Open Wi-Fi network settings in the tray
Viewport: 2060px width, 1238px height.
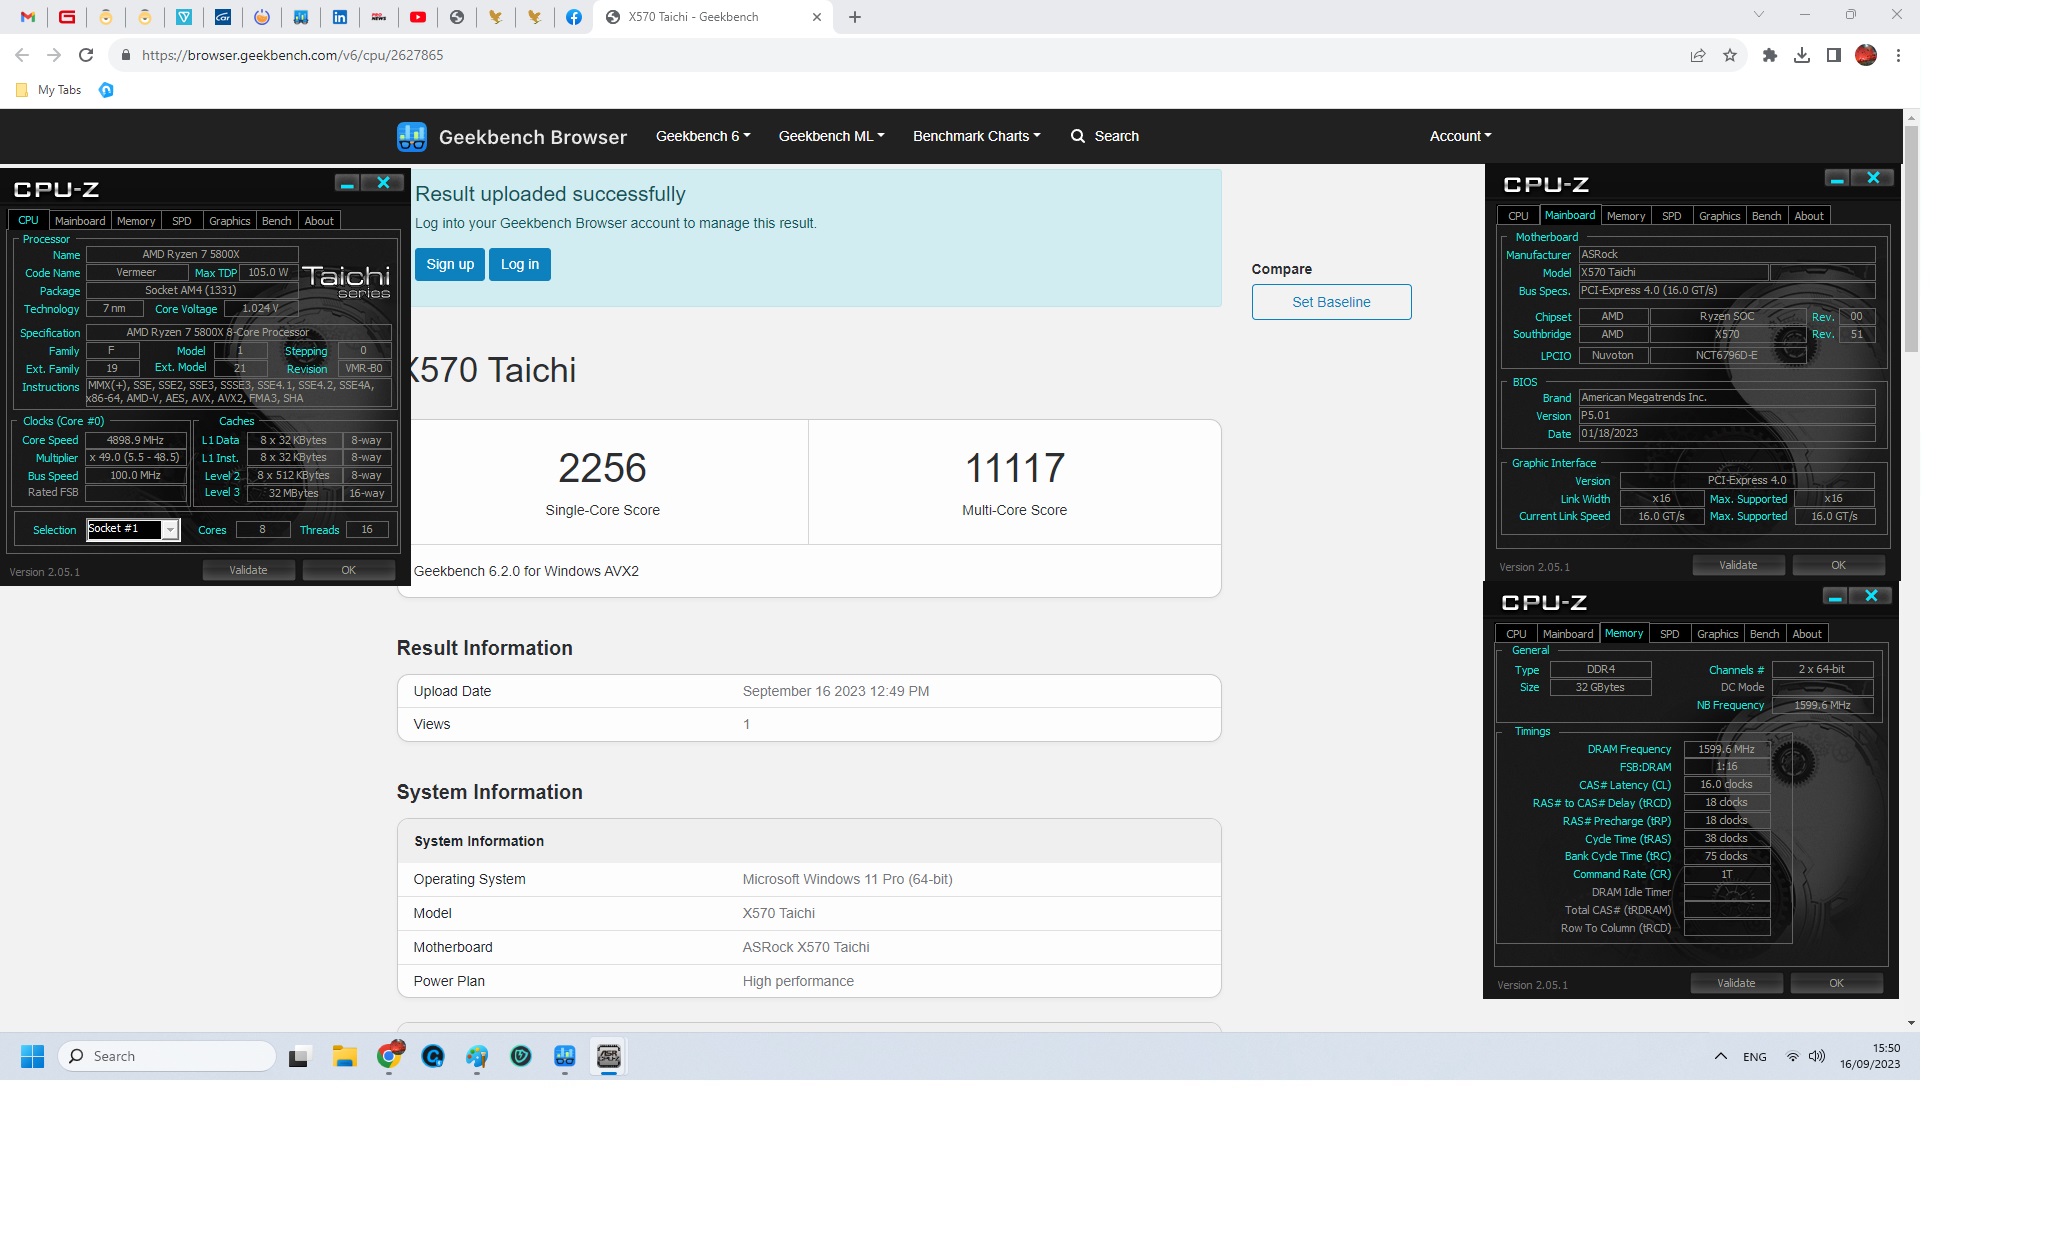click(x=1793, y=1056)
